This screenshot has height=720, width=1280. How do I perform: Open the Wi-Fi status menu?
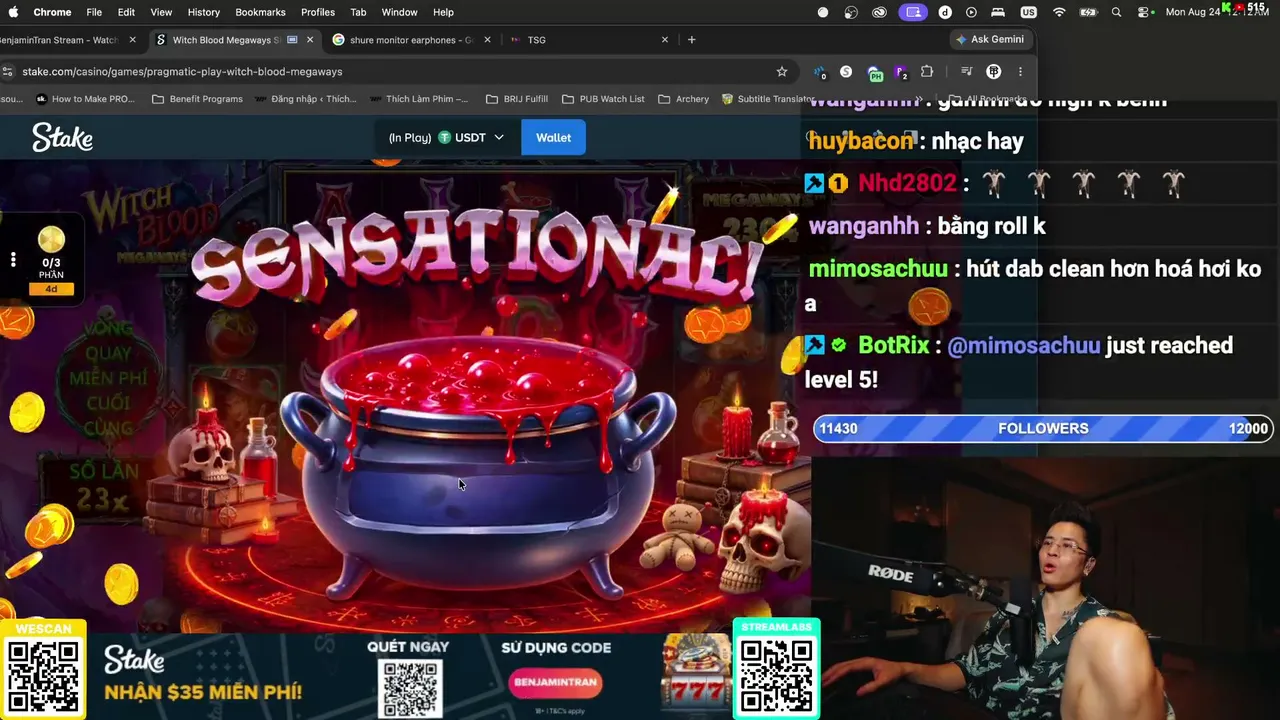pos(1059,12)
